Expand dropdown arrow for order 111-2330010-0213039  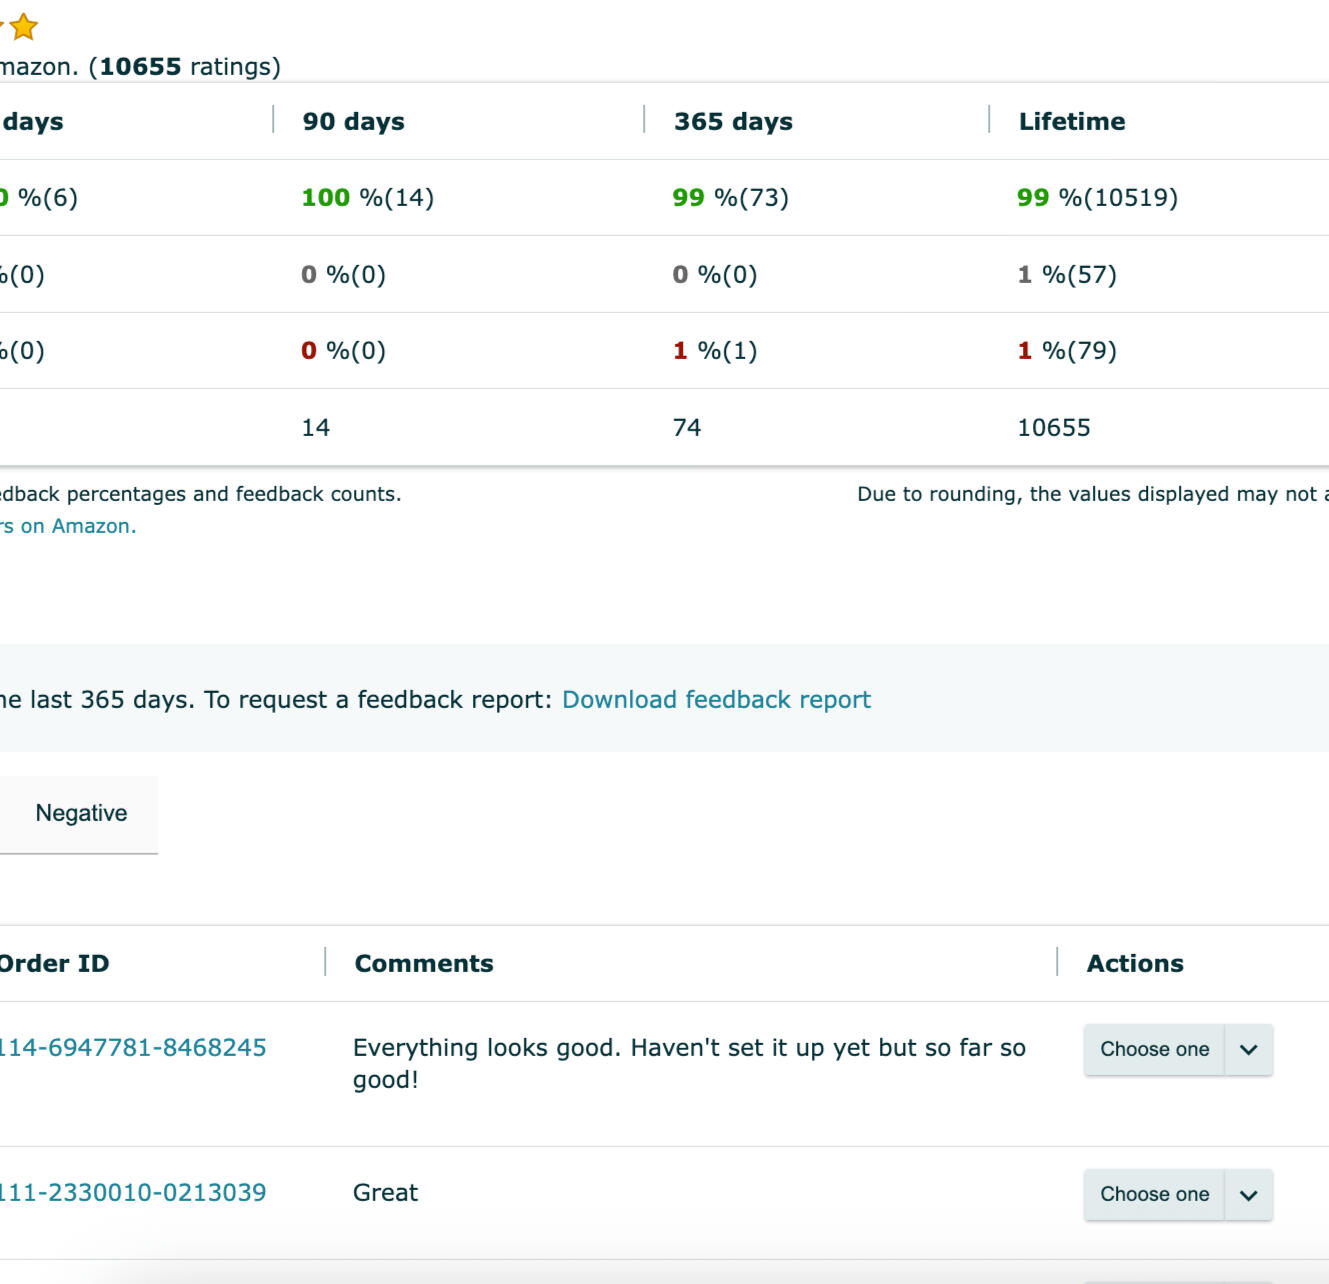pos(1248,1195)
